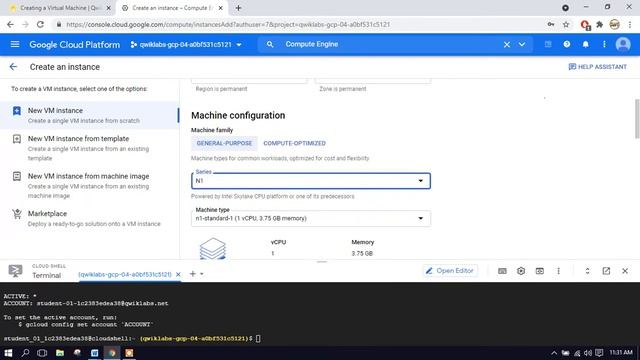
Task: Click the browser back arrow
Action: pos(10,24)
